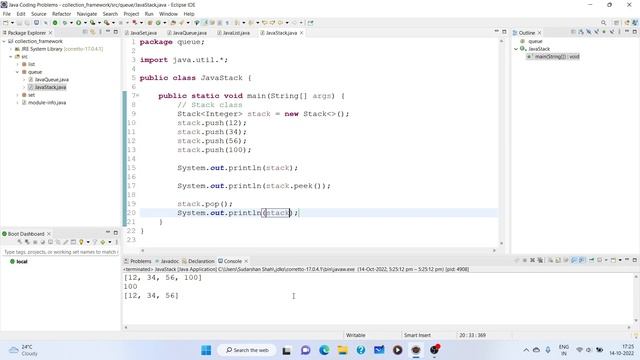Collapse the src folder node
The width and height of the screenshot is (640, 360).
pos(11,57)
